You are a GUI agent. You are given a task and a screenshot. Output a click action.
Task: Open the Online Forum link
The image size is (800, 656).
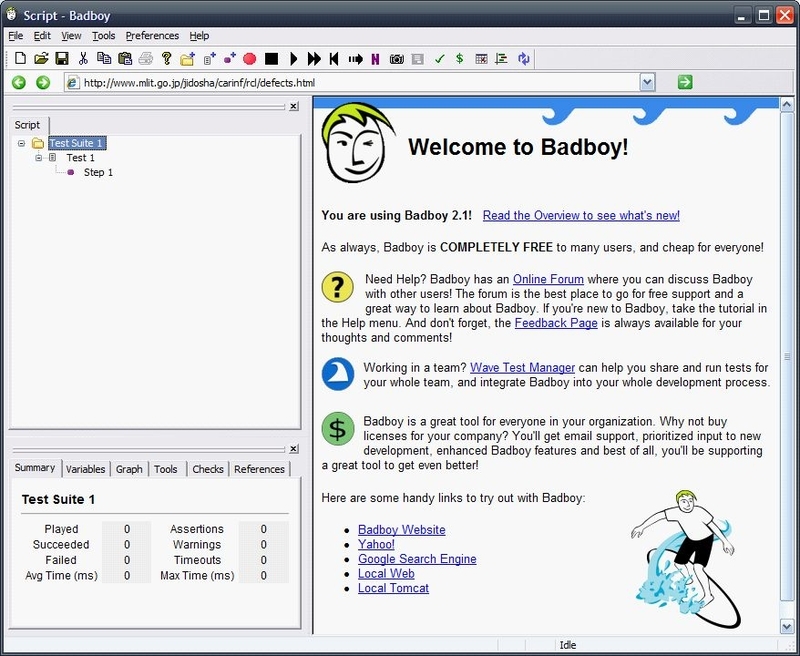click(548, 280)
